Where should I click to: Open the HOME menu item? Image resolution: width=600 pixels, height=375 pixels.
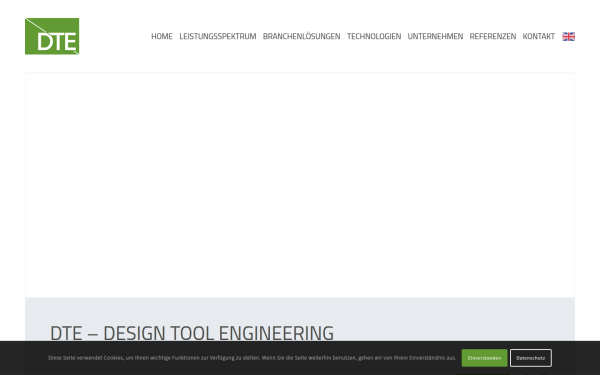162,36
